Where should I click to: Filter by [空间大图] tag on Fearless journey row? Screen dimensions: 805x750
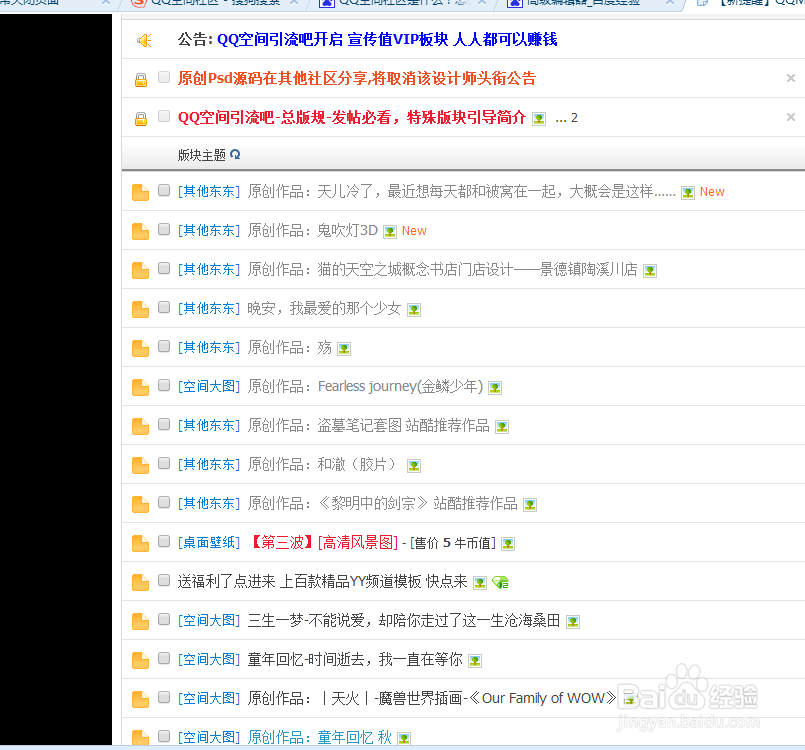[x=209, y=387]
